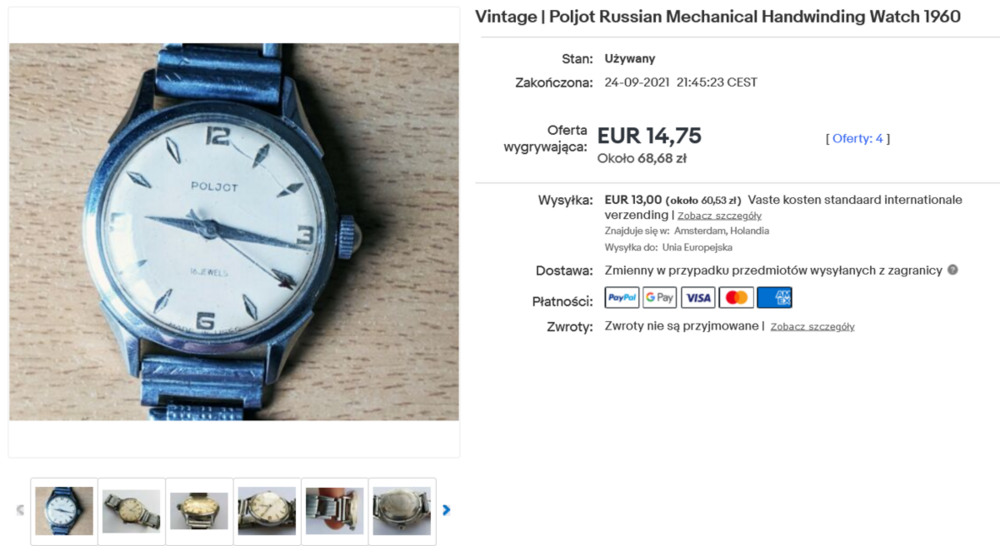Open the delivery help question-mark icon

(x=953, y=270)
